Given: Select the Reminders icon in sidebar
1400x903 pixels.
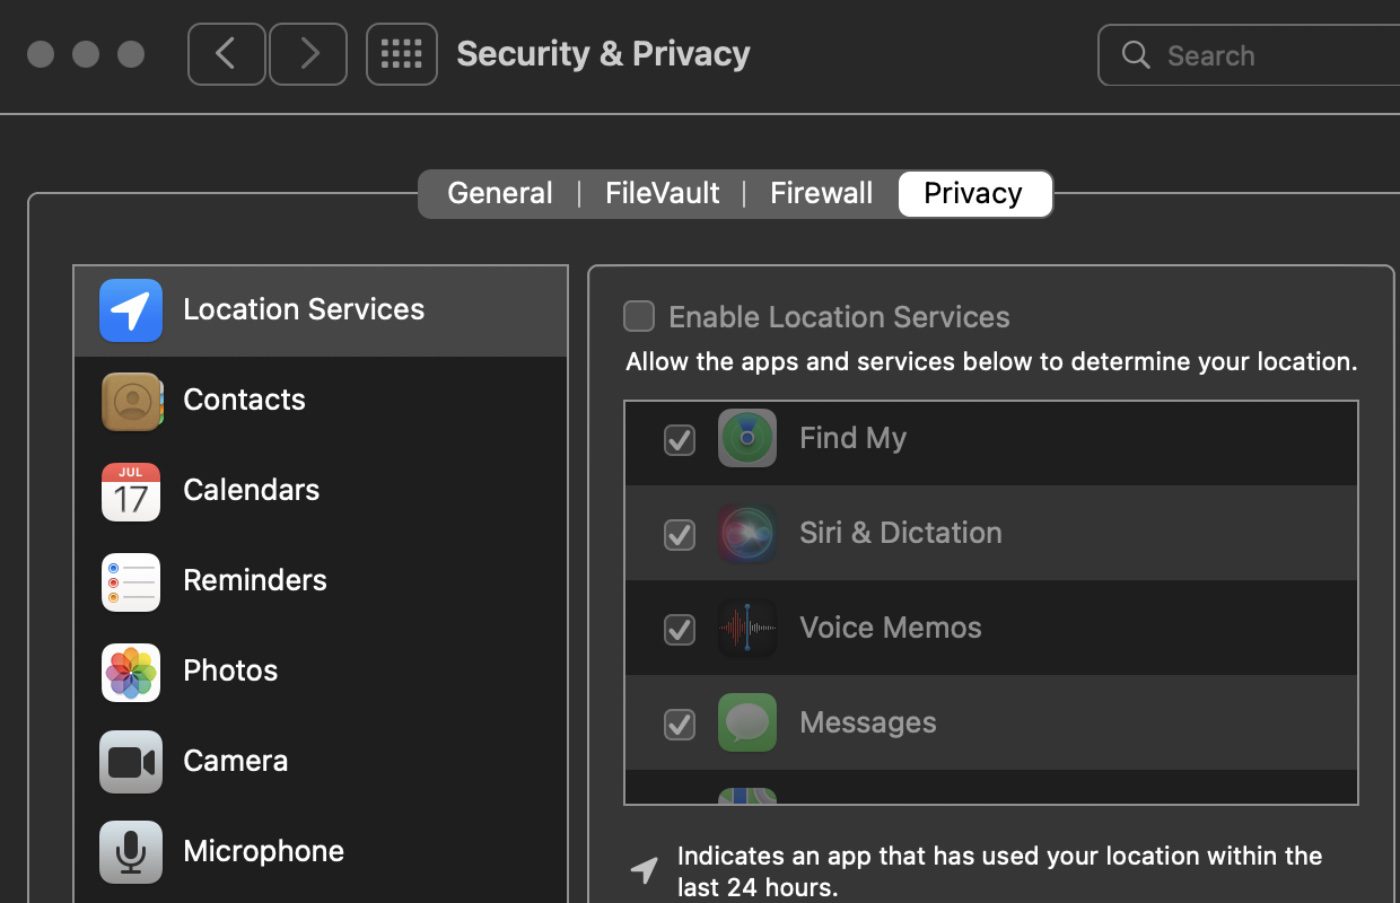Looking at the screenshot, I should coord(131,581).
